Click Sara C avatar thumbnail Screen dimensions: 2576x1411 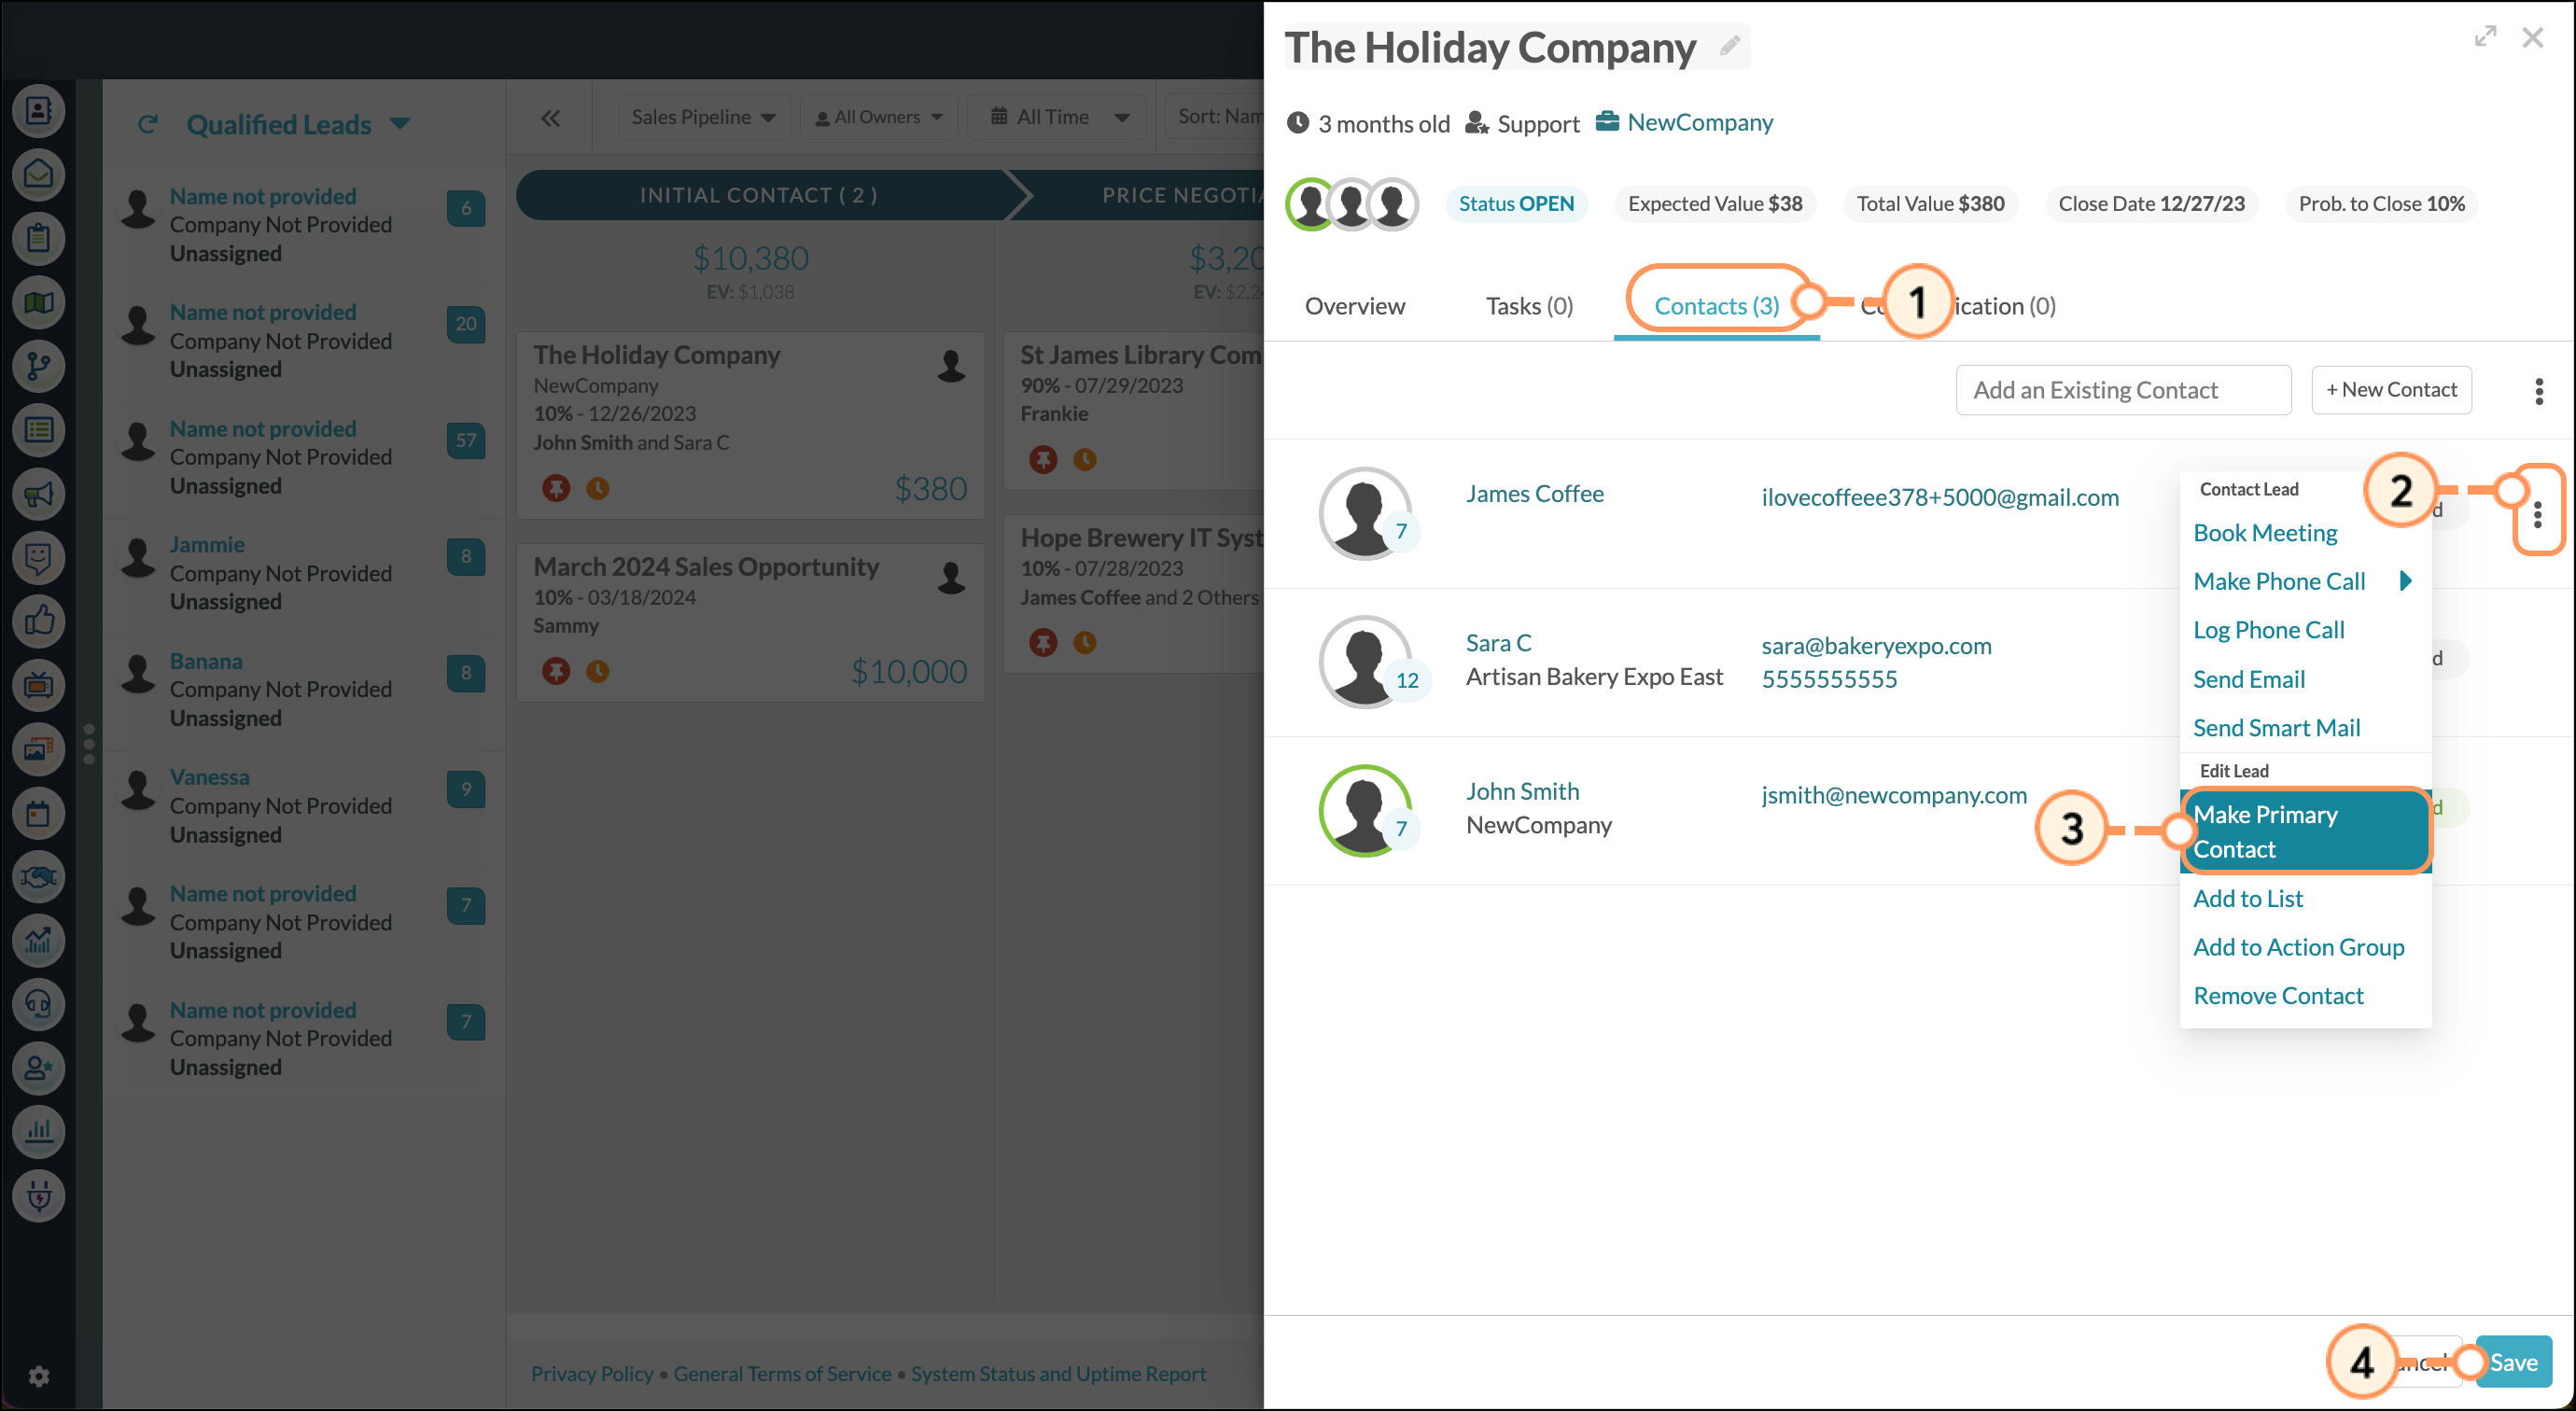click(x=1365, y=662)
